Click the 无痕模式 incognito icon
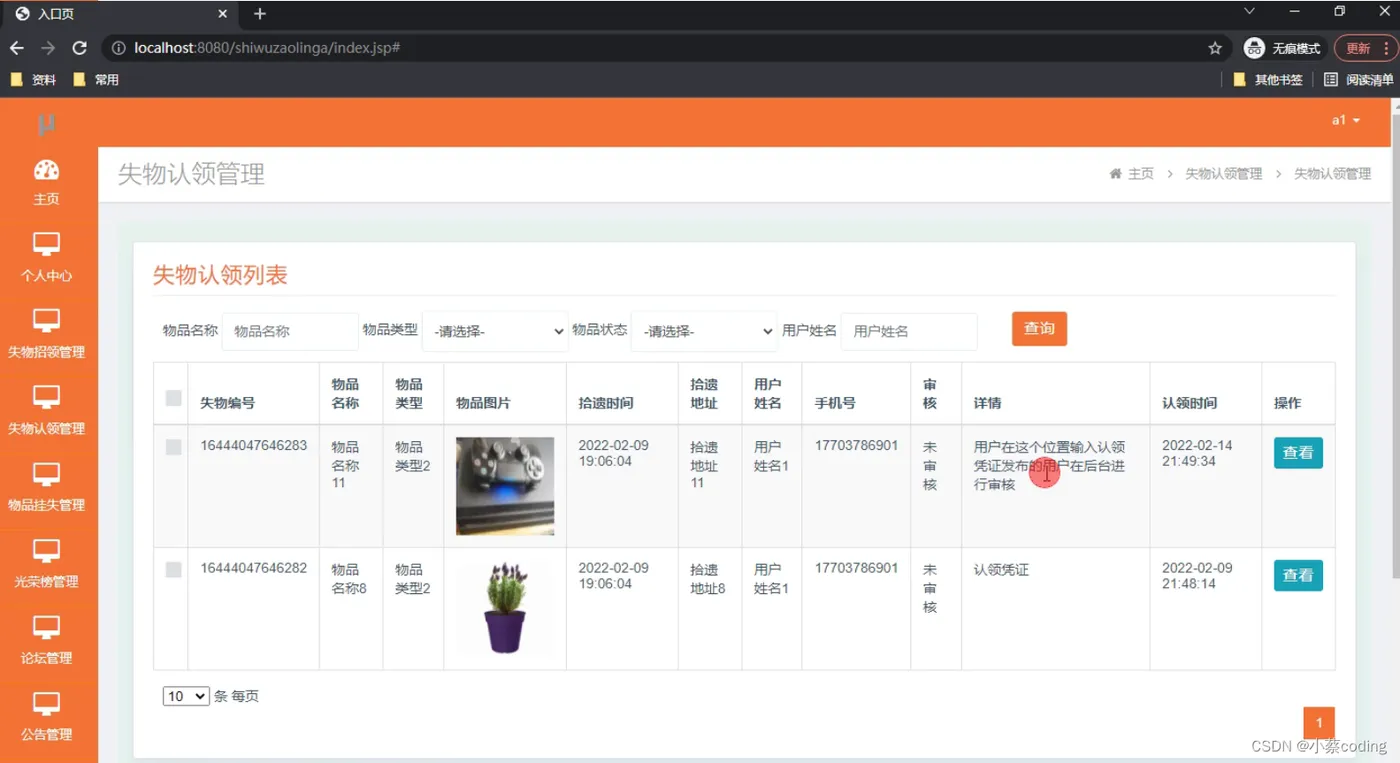The height and width of the screenshot is (763, 1400). point(1254,48)
